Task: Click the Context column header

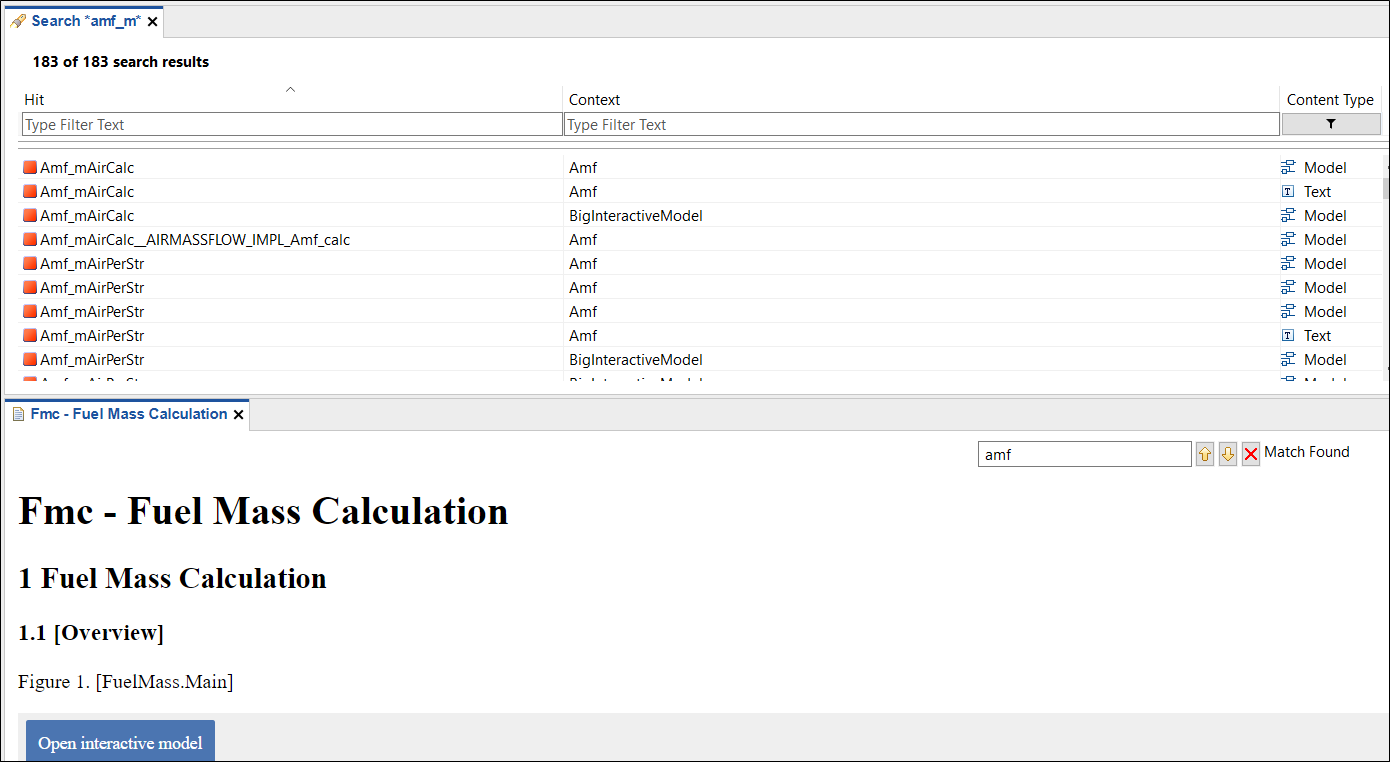Action: pos(594,100)
